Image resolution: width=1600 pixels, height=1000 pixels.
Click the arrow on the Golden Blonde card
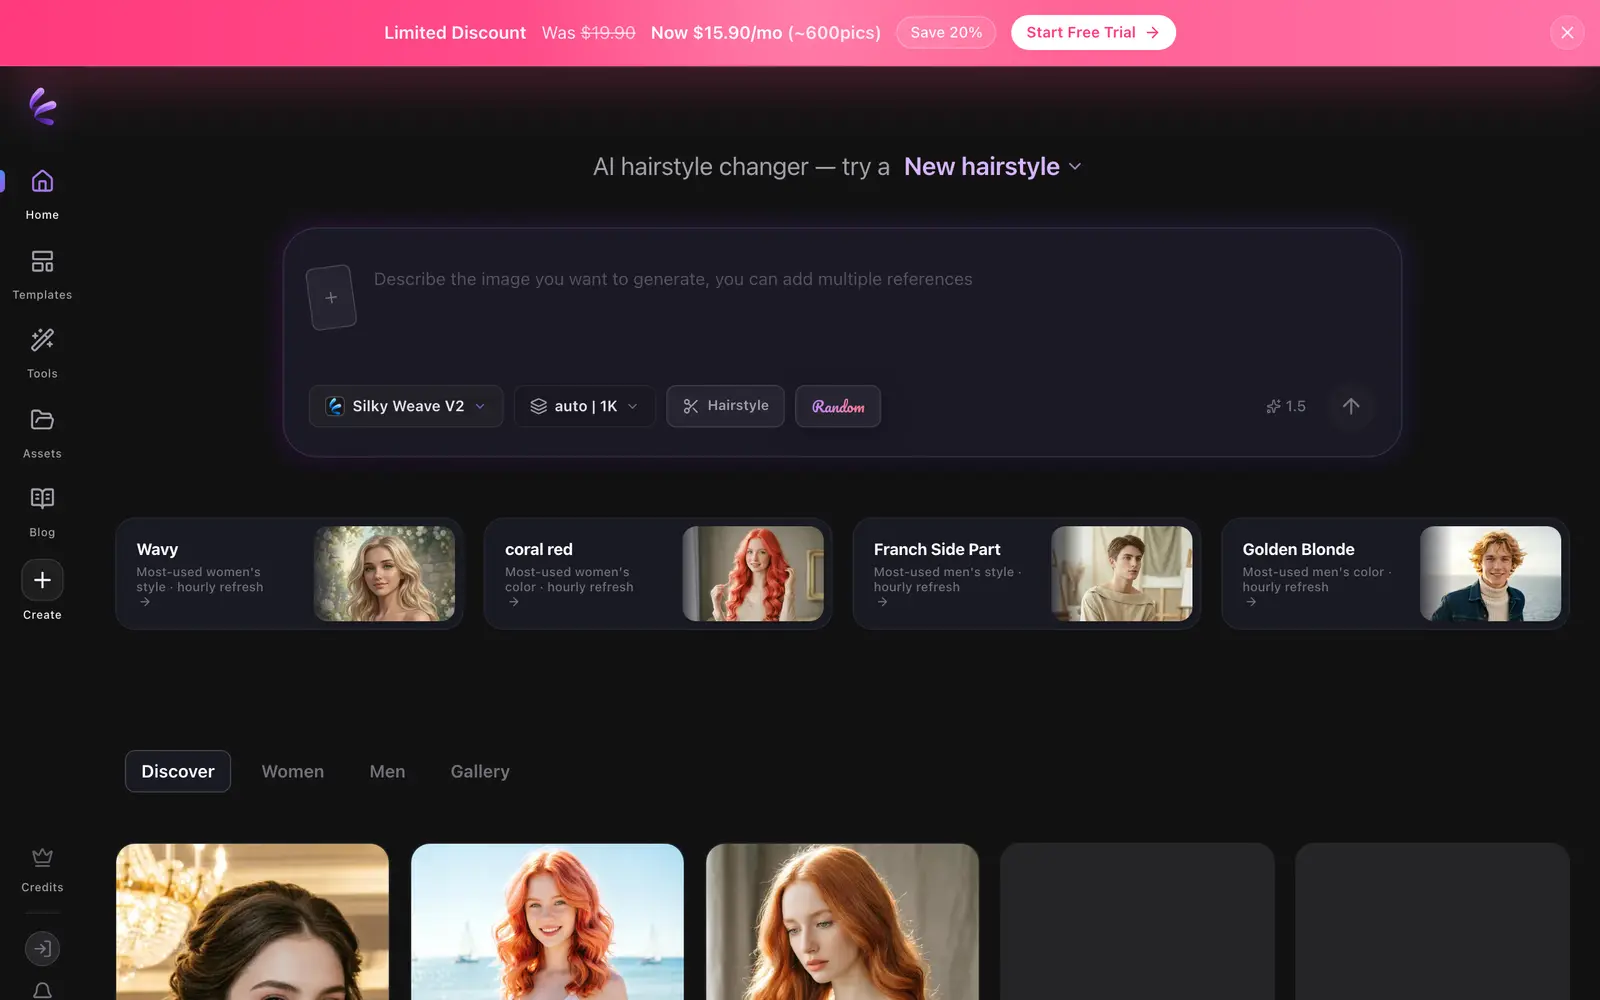(1251, 602)
